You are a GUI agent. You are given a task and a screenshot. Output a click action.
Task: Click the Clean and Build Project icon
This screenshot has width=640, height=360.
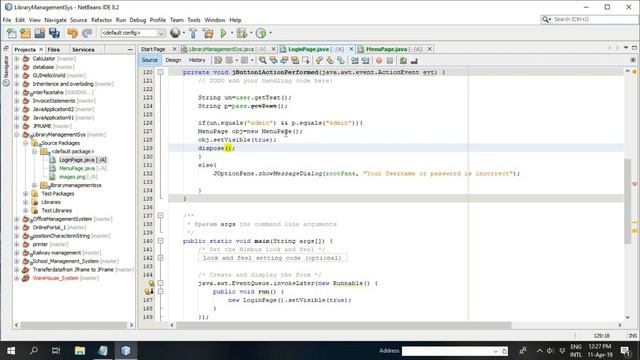tap(208, 33)
